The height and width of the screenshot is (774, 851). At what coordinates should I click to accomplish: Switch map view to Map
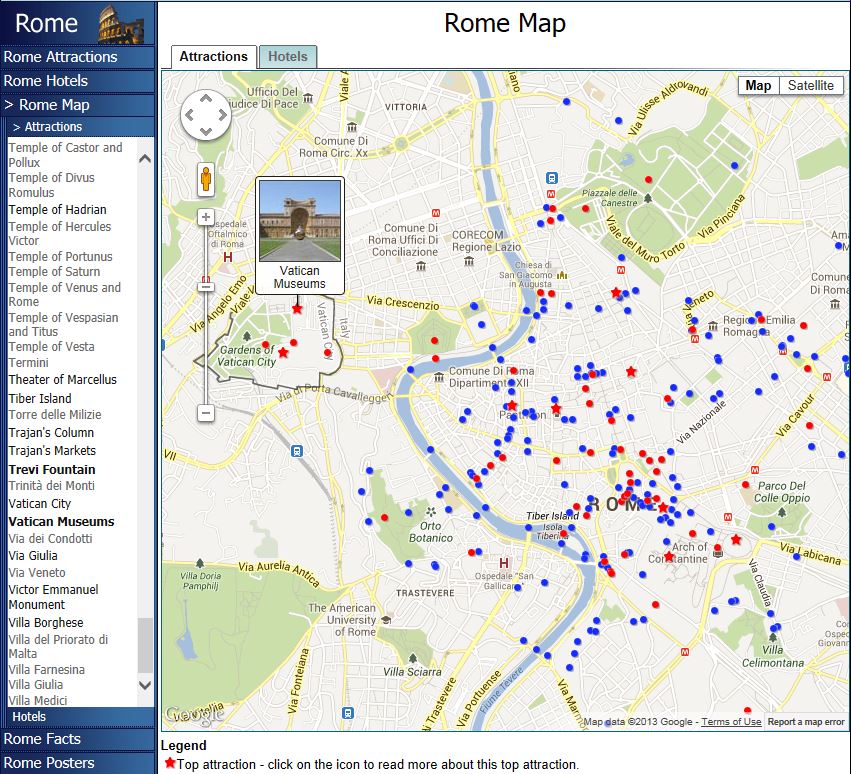(758, 86)
